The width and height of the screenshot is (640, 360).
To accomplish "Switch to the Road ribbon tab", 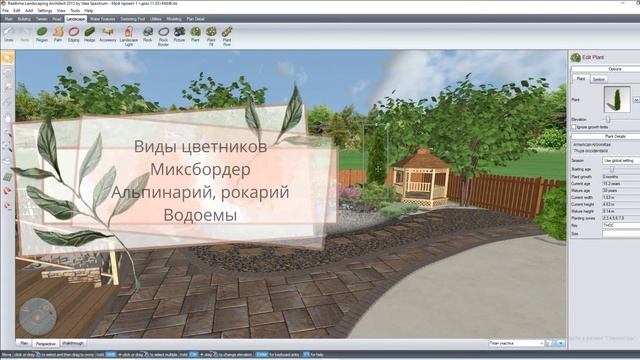I will [57, 19].
